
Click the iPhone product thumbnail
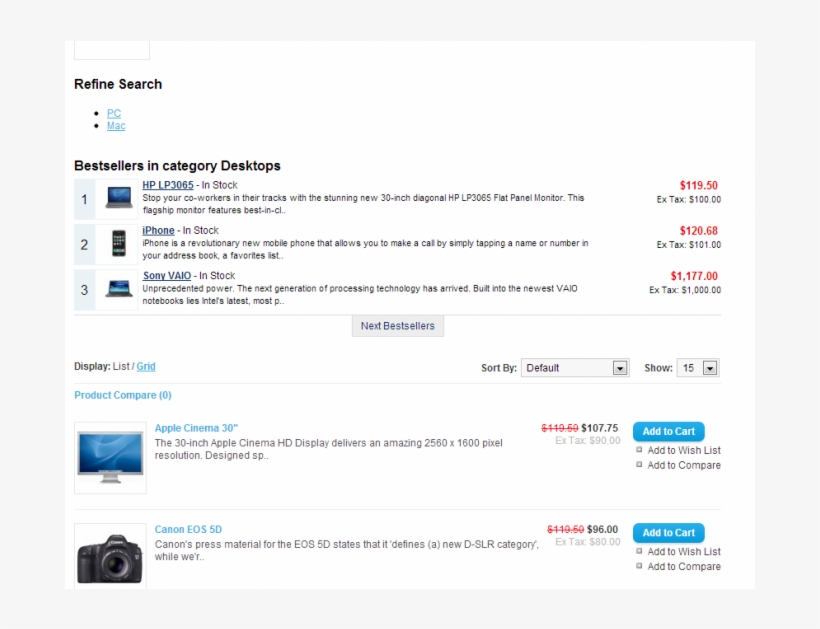click(x=119, y=244)
